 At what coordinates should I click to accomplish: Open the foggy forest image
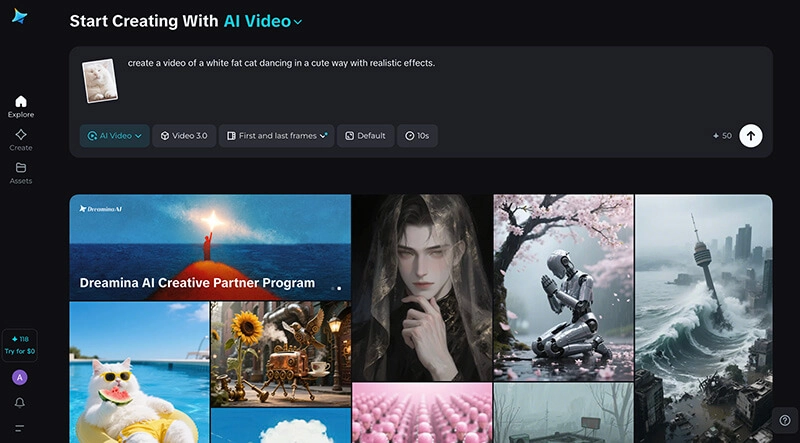(564, 413)
